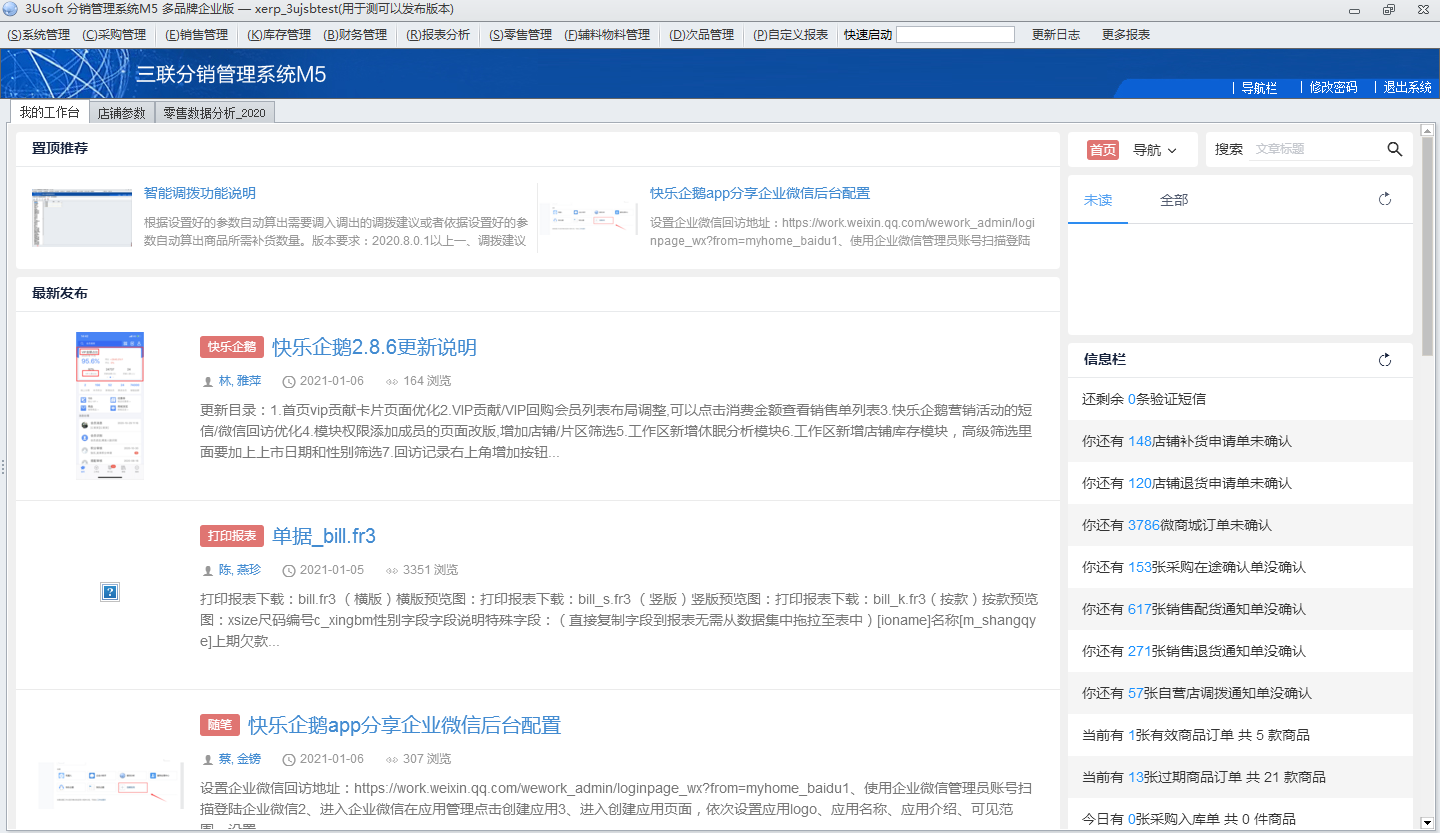This screenshot has width=1440, height=833.
Task: Click 退出系统 in the header
Action: point(1408,88)
